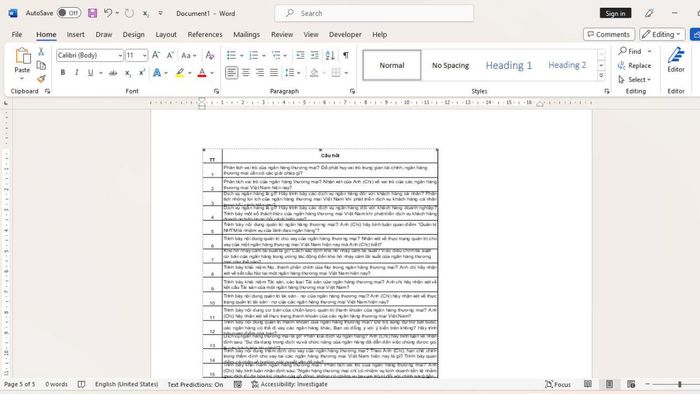This screenshot has height=394, width=700.
Task: Click the Save icon in title bar
Action: tap(92, 13)
